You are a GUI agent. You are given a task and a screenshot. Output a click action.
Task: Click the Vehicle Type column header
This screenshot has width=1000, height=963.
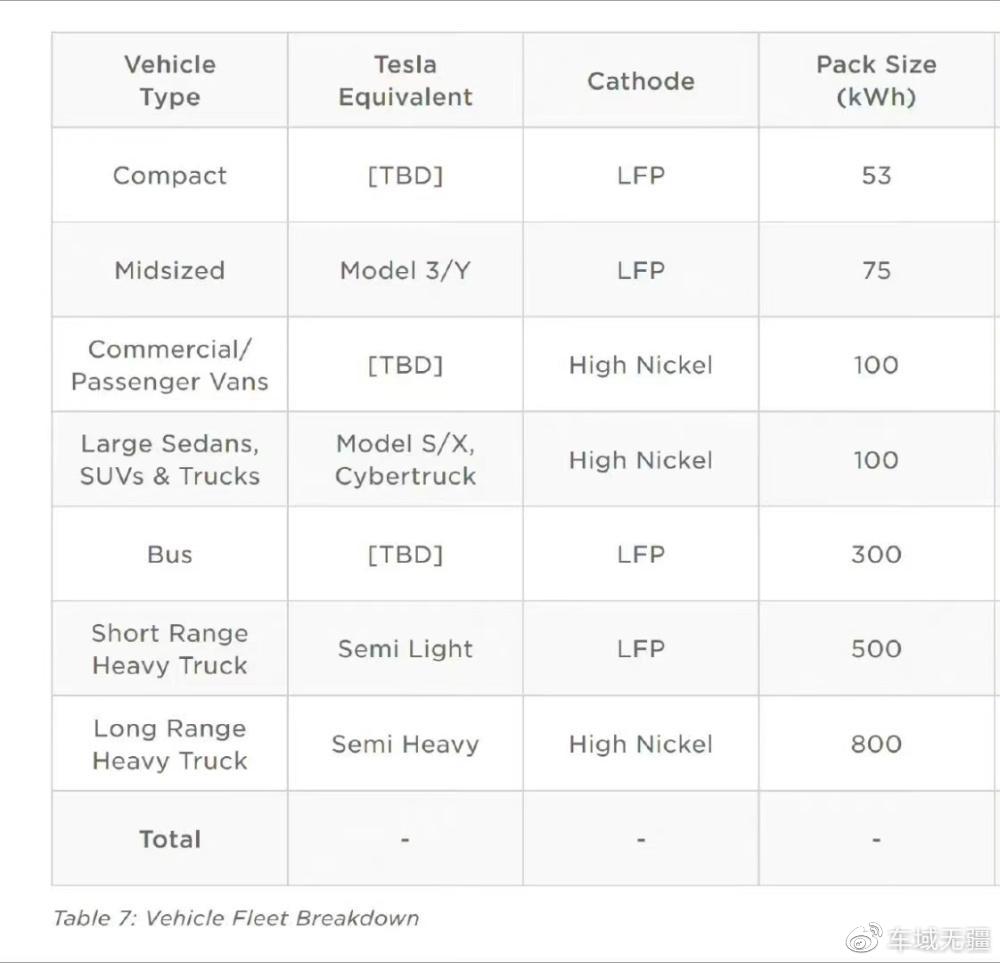click(170, 80)
